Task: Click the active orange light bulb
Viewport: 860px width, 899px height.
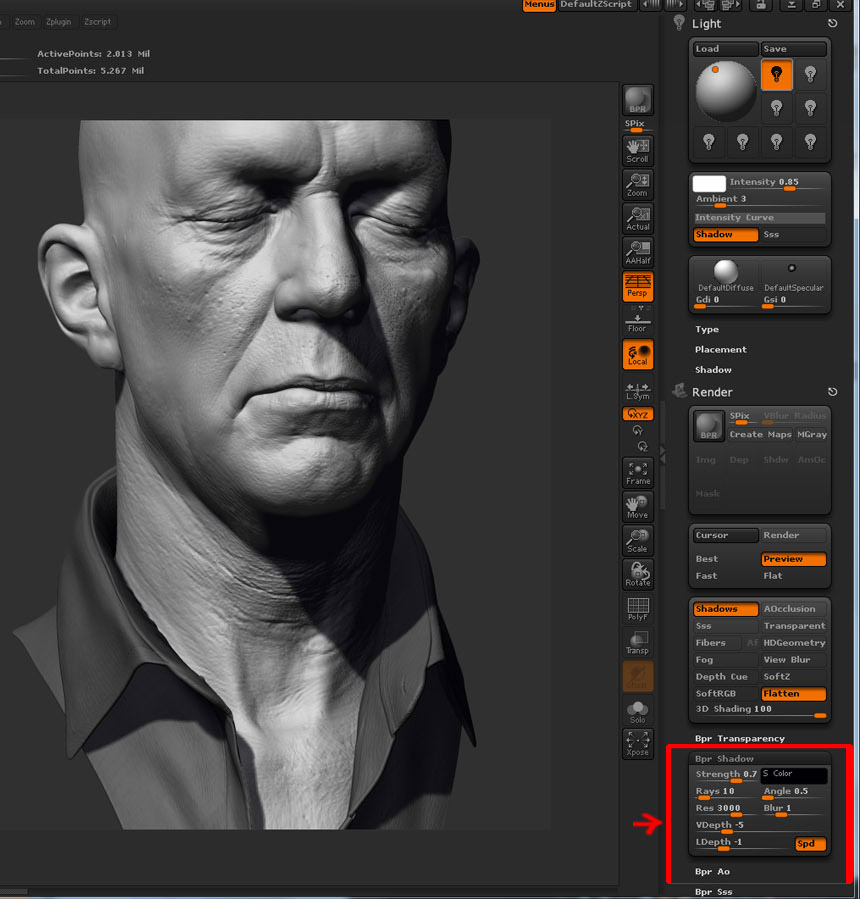Action: coord(777,74)
